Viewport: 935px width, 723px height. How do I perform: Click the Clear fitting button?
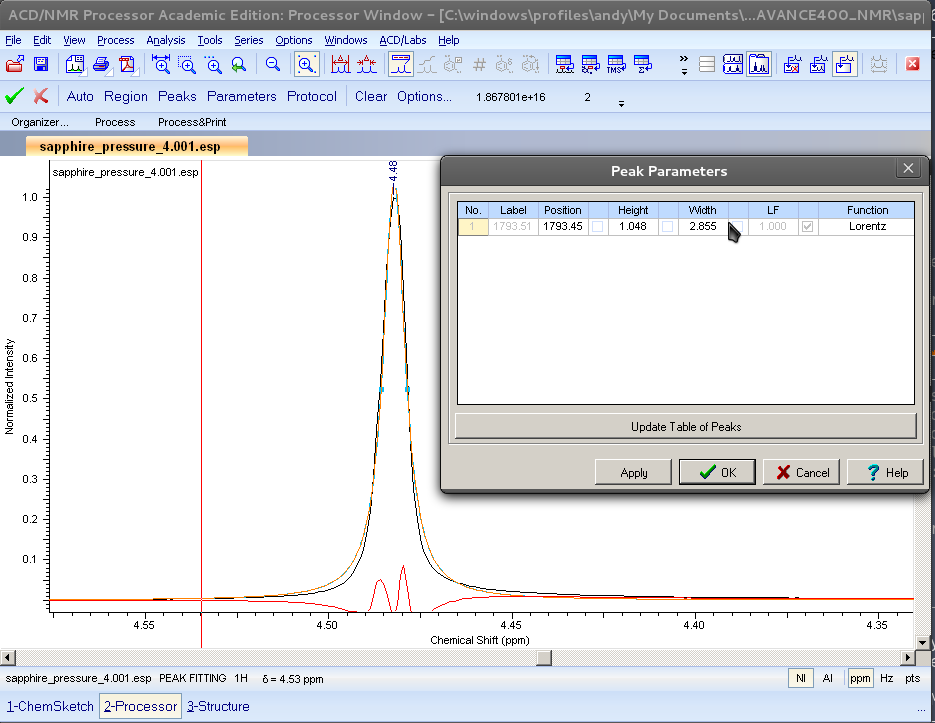pyautogui.click(x=371, y=96)
